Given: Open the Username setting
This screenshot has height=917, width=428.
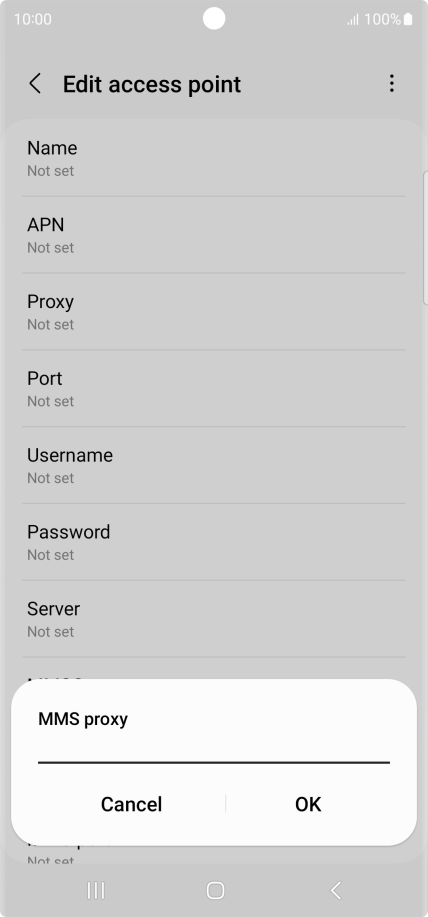Looking at the screenshot, I should [214, 465].
